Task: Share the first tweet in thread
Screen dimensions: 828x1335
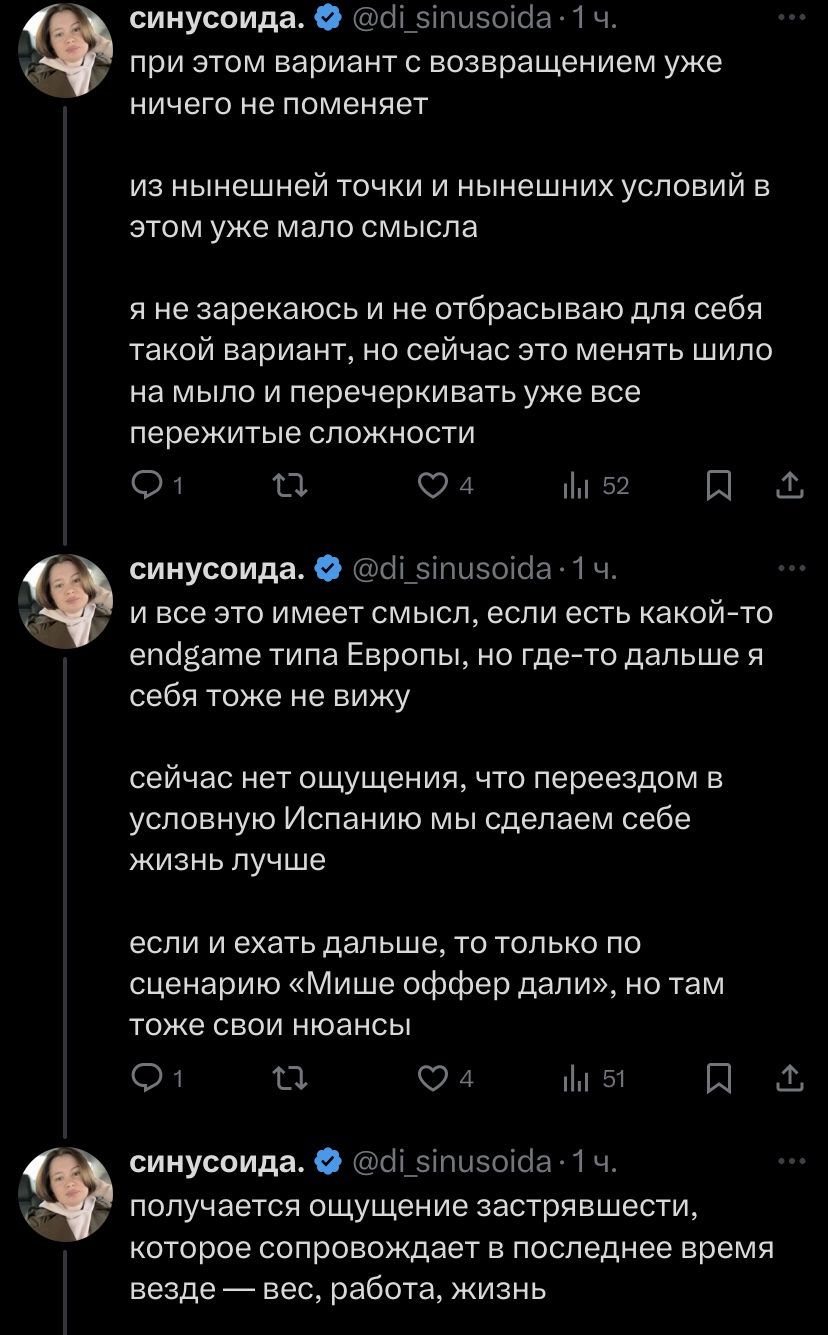Action: (x=789, y=486)
